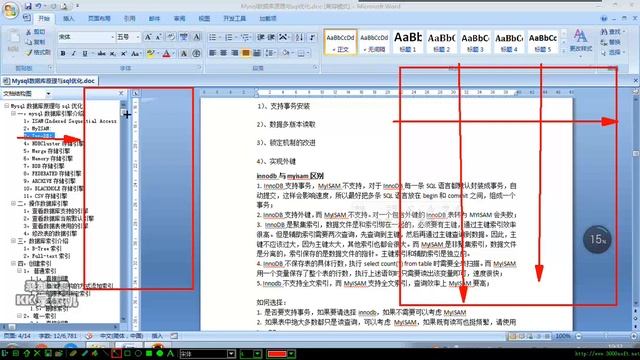Apply character shading A icon
The image size is (640, 360).
pos(184,53)
